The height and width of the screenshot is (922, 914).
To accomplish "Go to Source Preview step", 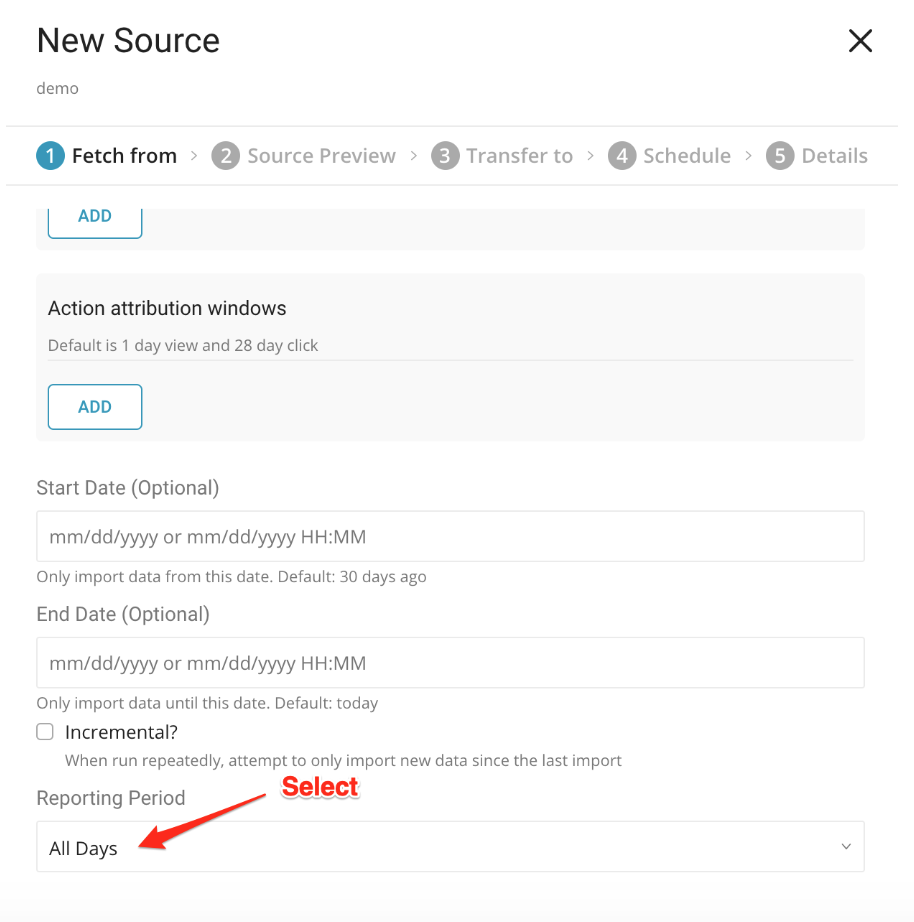I will point(321,156).
